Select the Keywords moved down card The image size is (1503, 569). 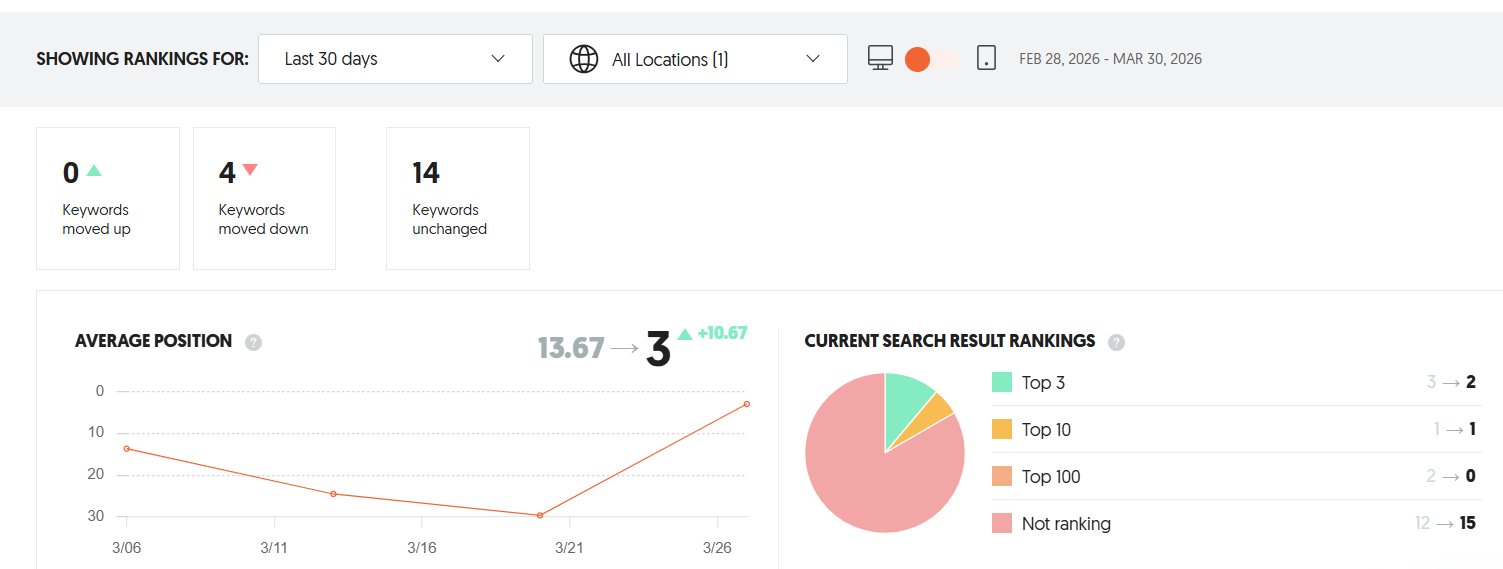click(x=264, y=198)
